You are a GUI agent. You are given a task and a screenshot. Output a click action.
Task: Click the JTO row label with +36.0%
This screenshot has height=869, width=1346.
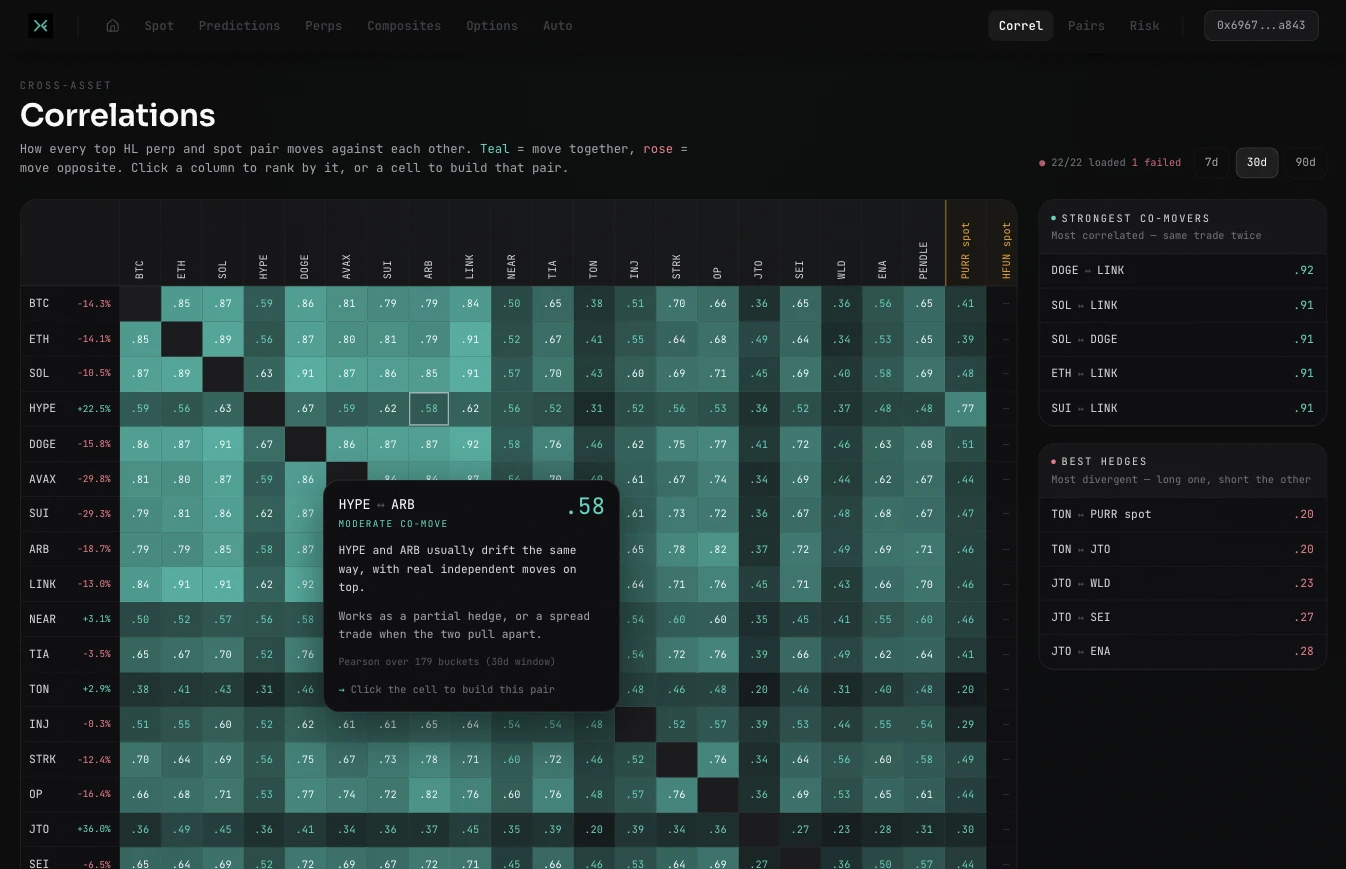coord(70,829)
